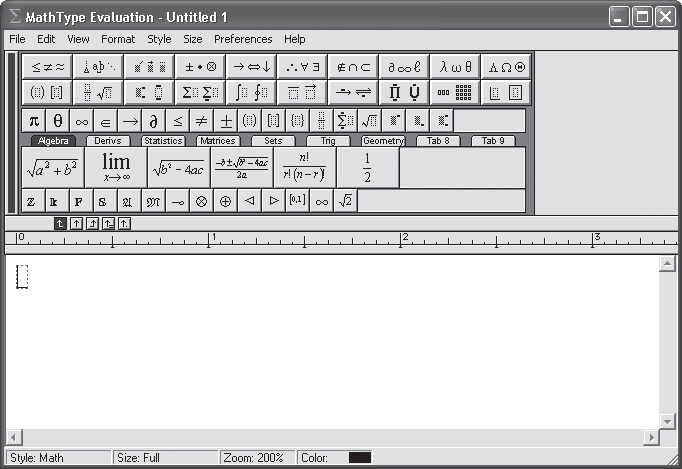The image size is (682, 469).
Task: Insert the pi symbol
Action: [x=33, y=121]
